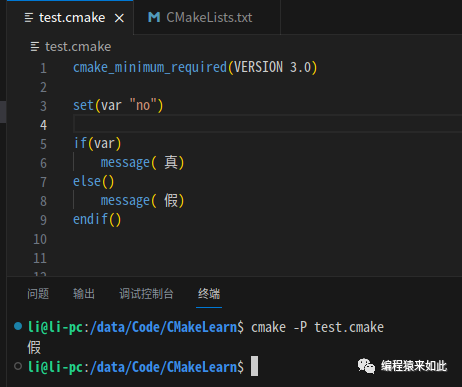The width and height of the screenshot is (462, 387).
Task: Click the hollow prompt decoration circle in terminal
Action: pyautogui.click(x=18, y=366)
